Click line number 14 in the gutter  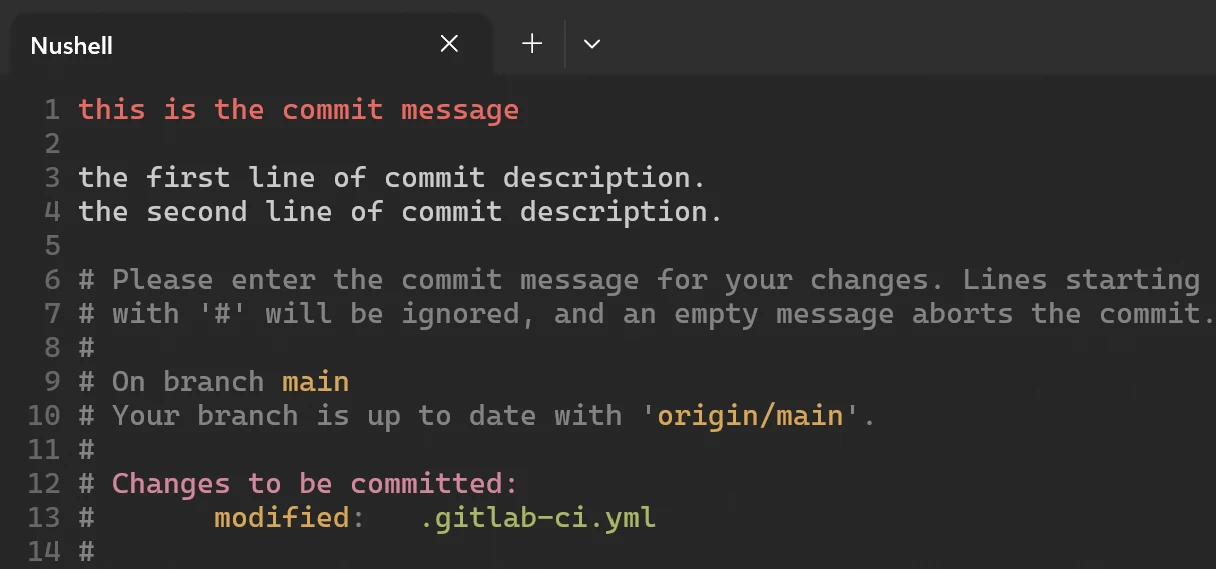tap(44, 552)
